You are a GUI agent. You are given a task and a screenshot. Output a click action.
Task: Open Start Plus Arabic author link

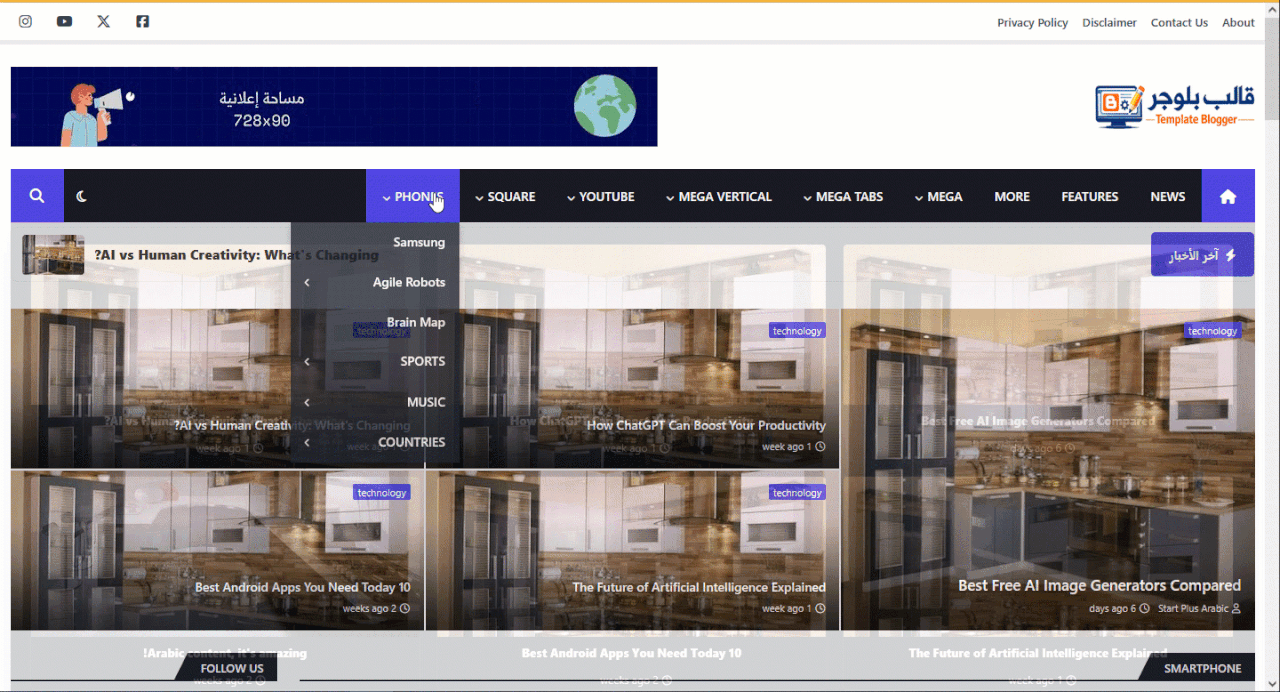pyautogui.click(x=1199, y=609)
